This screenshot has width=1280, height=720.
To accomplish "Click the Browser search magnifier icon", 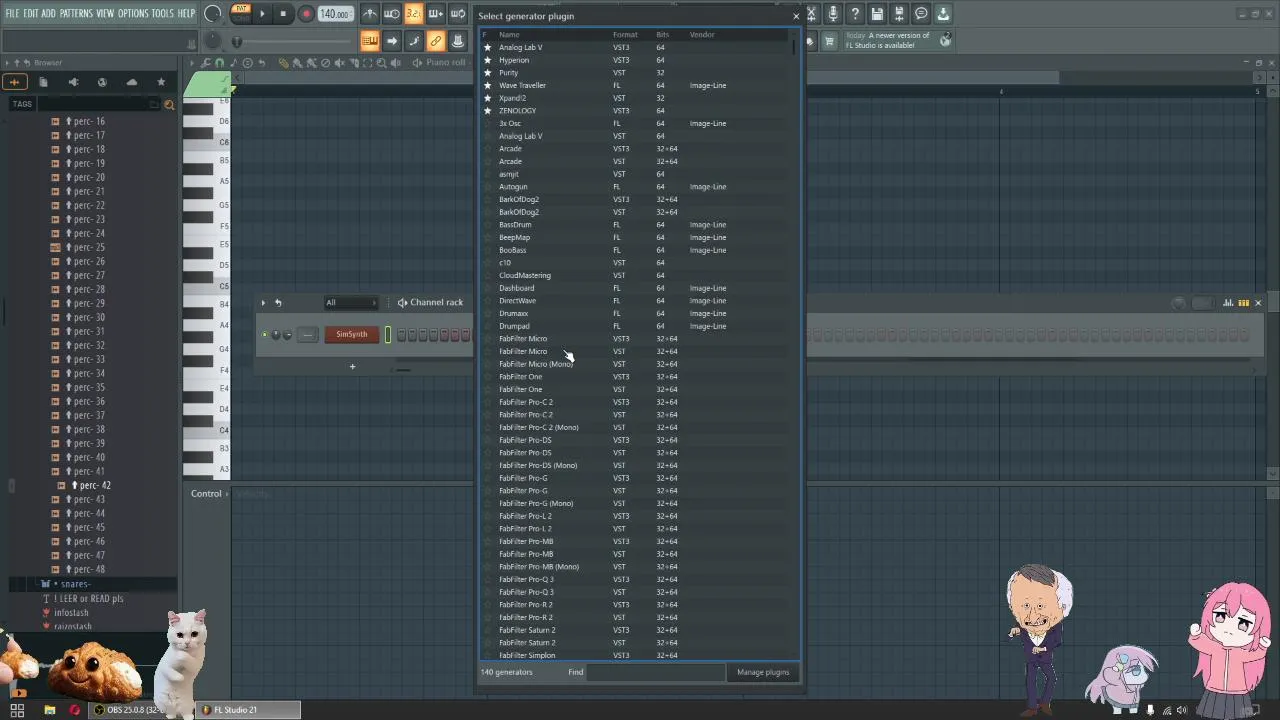I will pos(169,104).
